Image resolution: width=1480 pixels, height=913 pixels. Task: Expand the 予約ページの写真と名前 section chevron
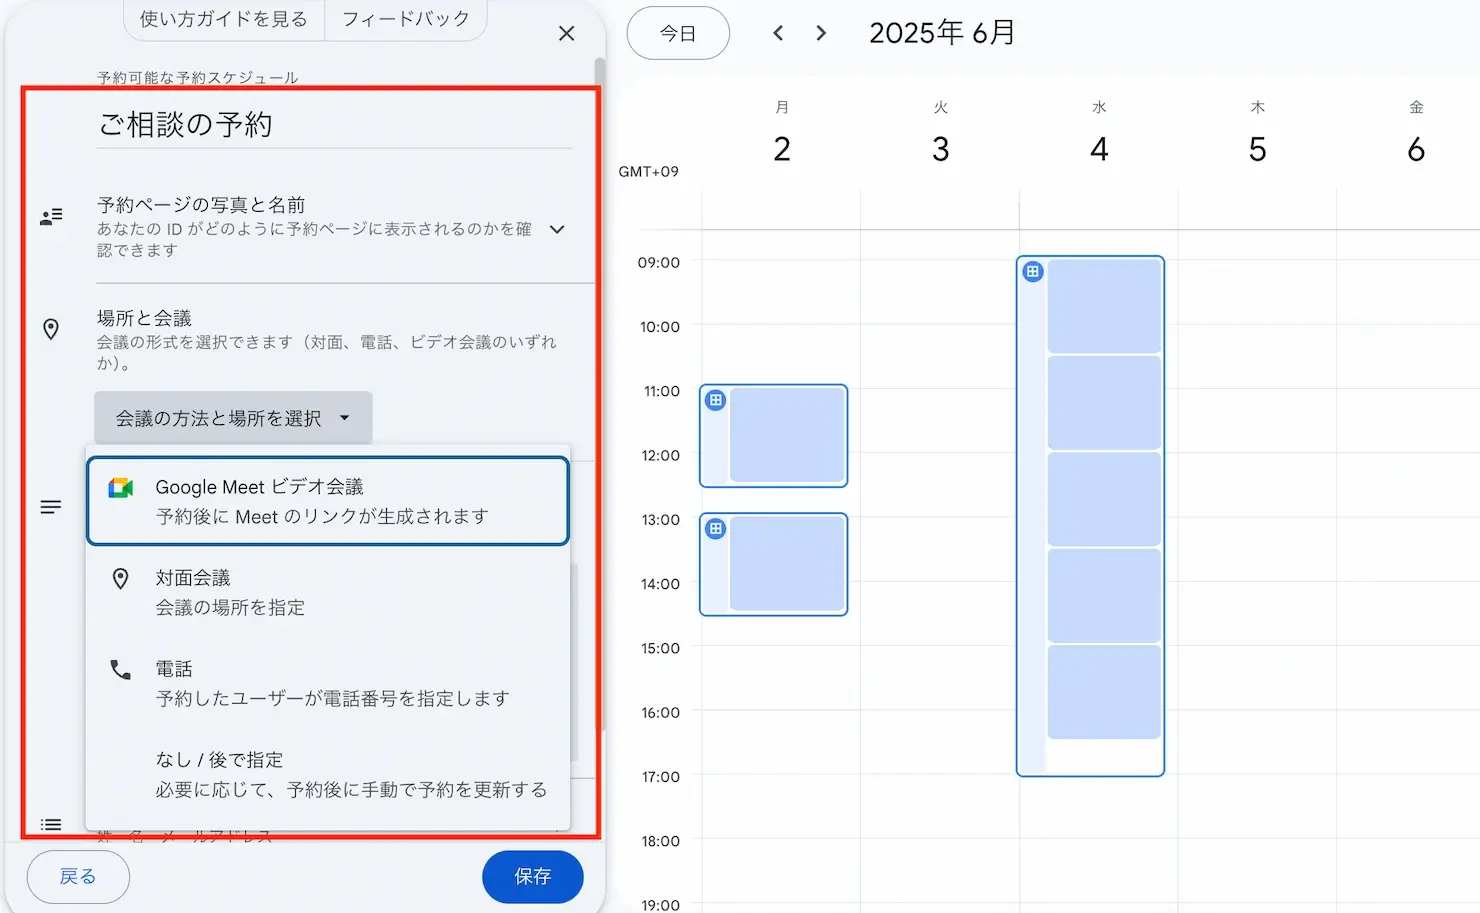click(x=557, y=229)
